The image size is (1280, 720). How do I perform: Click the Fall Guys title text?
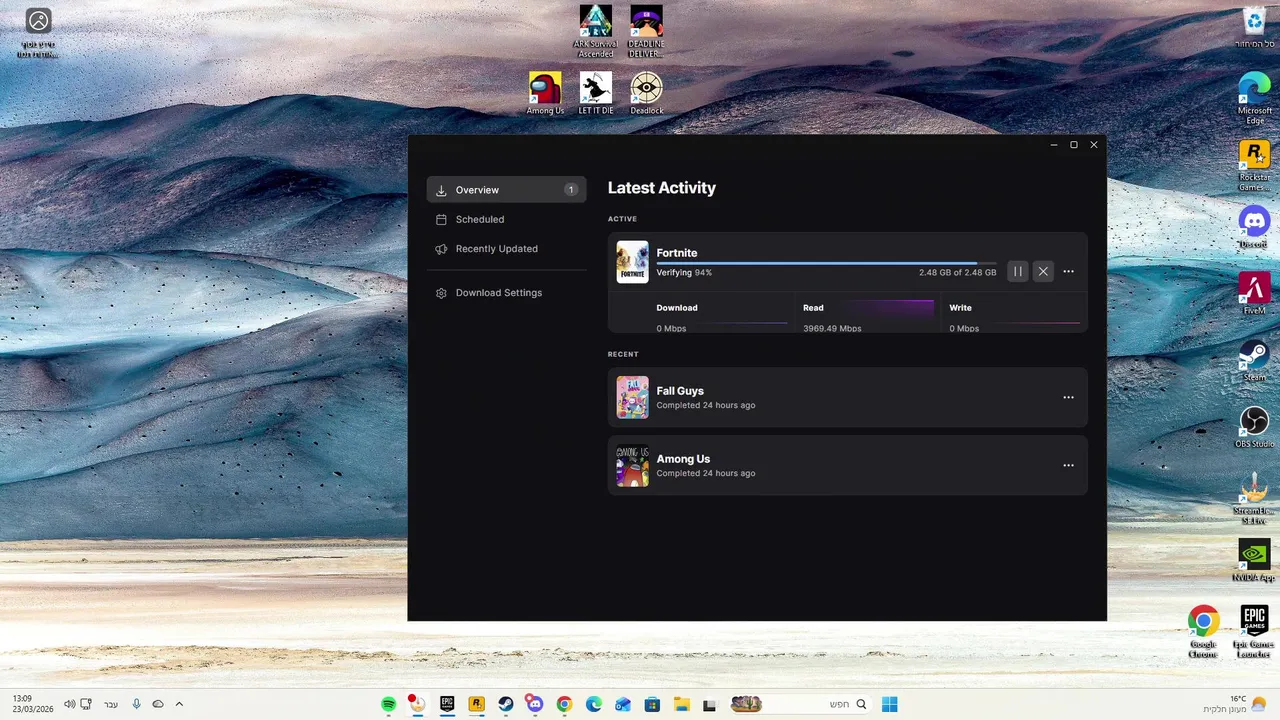pos(680,391)
